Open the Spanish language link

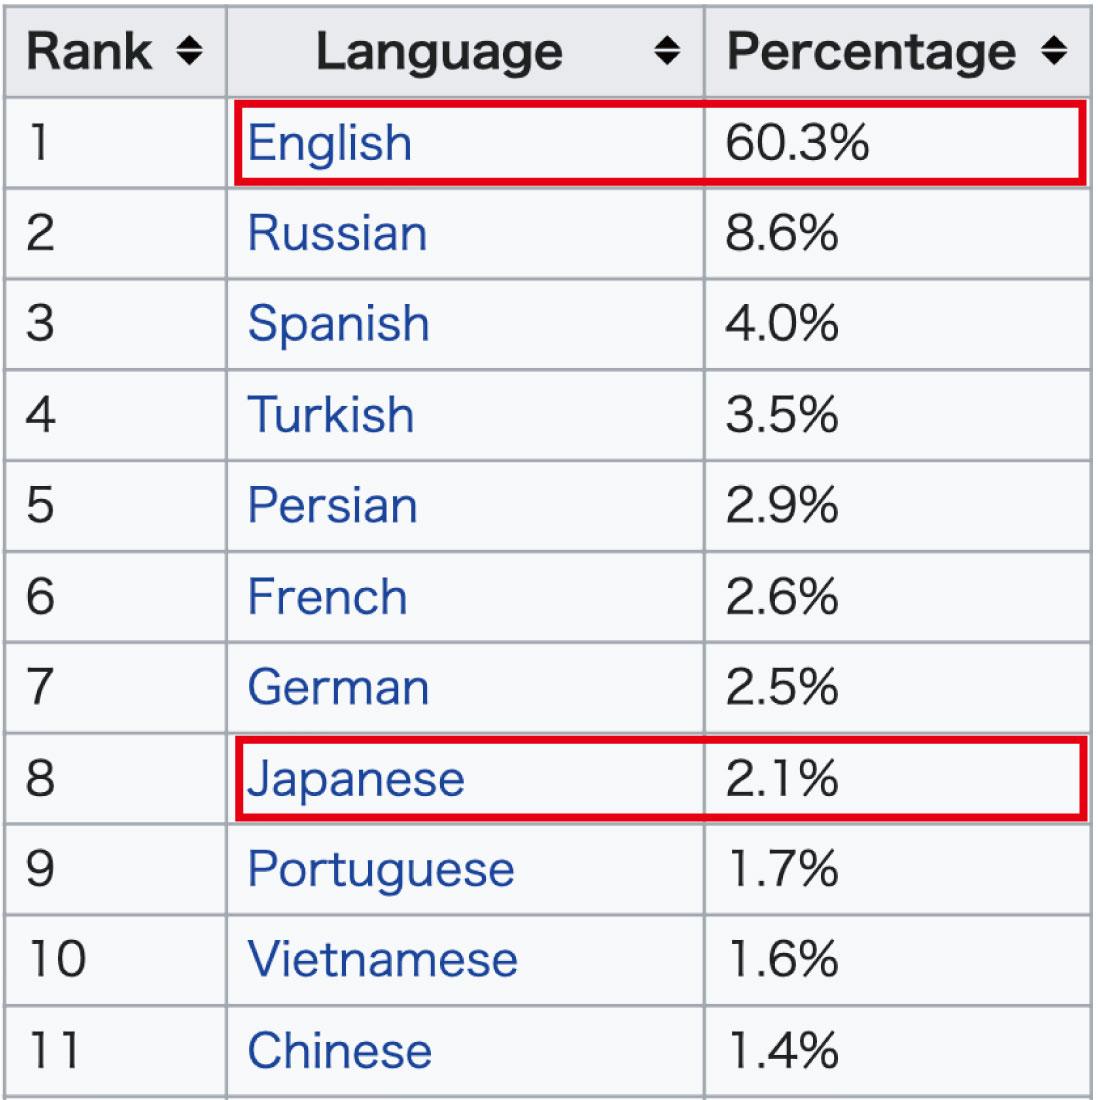pos(338,324)
